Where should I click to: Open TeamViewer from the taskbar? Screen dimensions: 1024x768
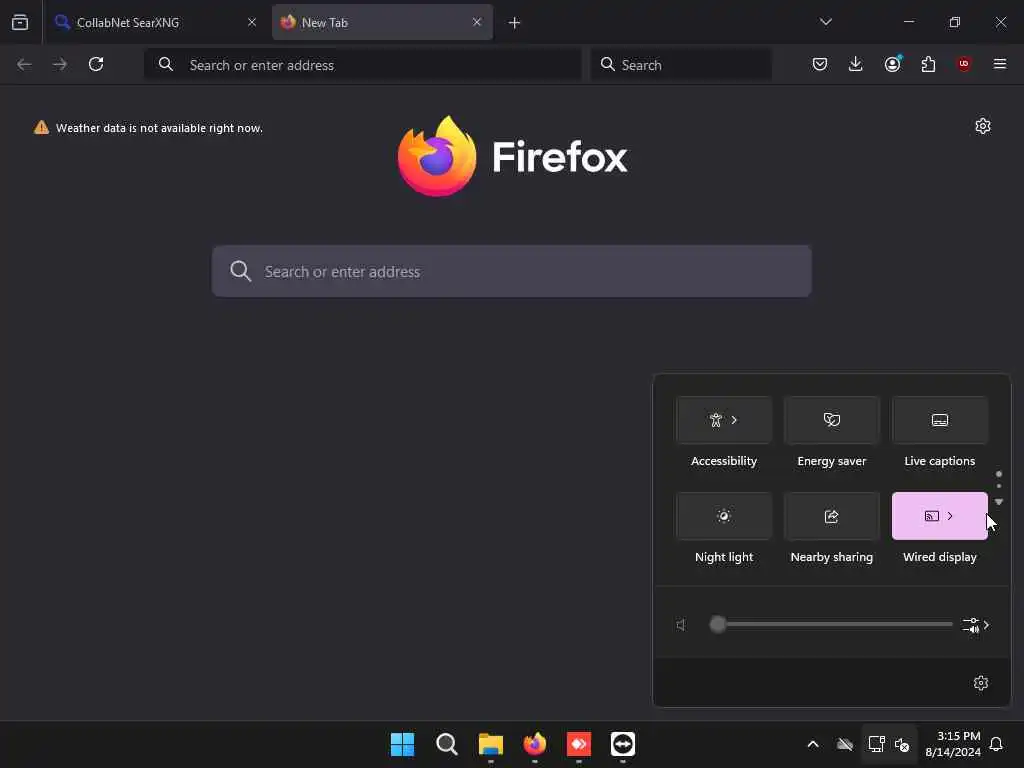[623, 744]
